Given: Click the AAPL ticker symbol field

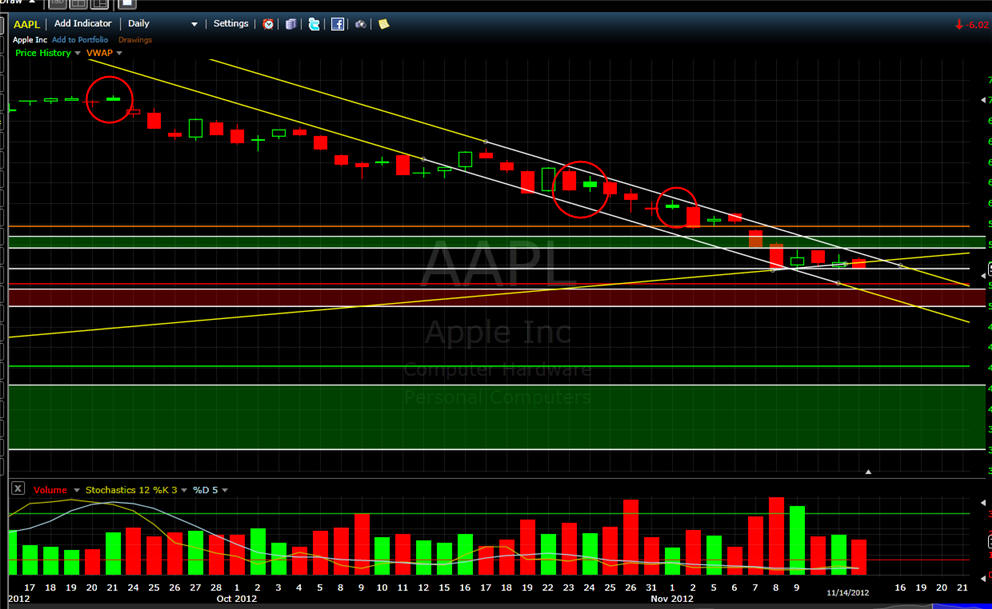Looking at the screenshot, I should (x=26, y=24).
